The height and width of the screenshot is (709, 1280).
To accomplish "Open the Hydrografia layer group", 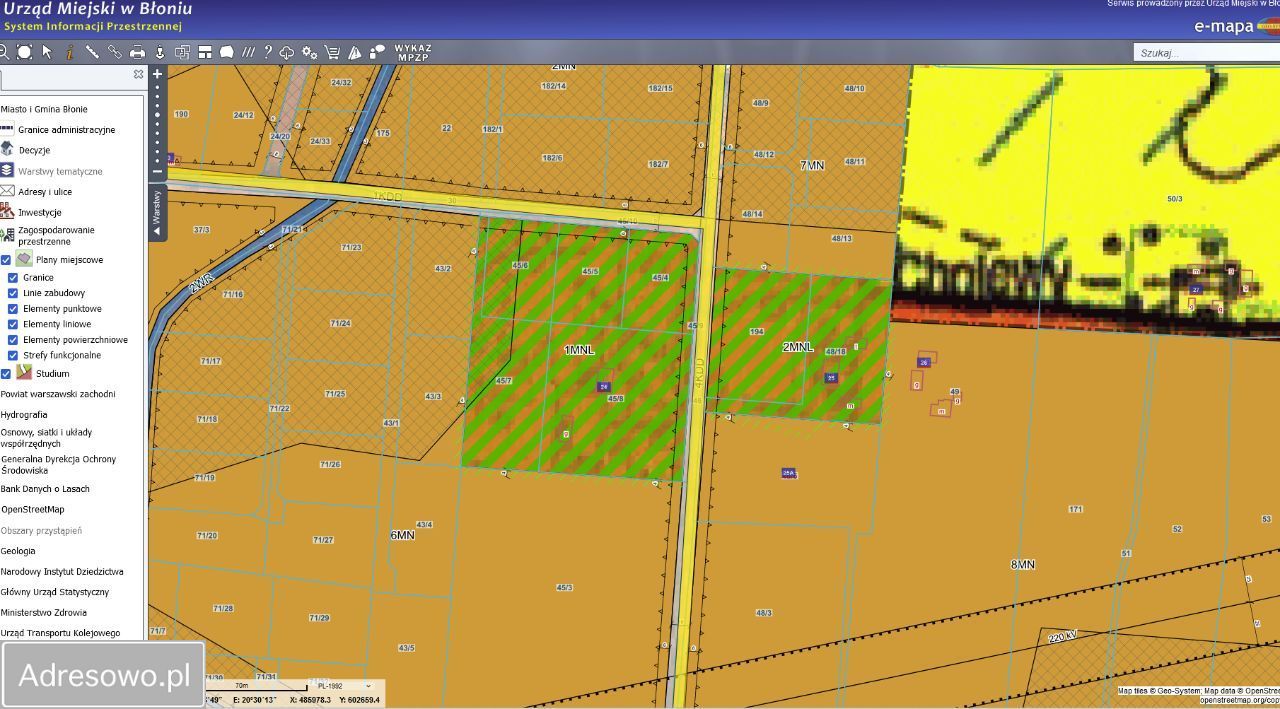I will pyautogui.click(x=24, y=415).
